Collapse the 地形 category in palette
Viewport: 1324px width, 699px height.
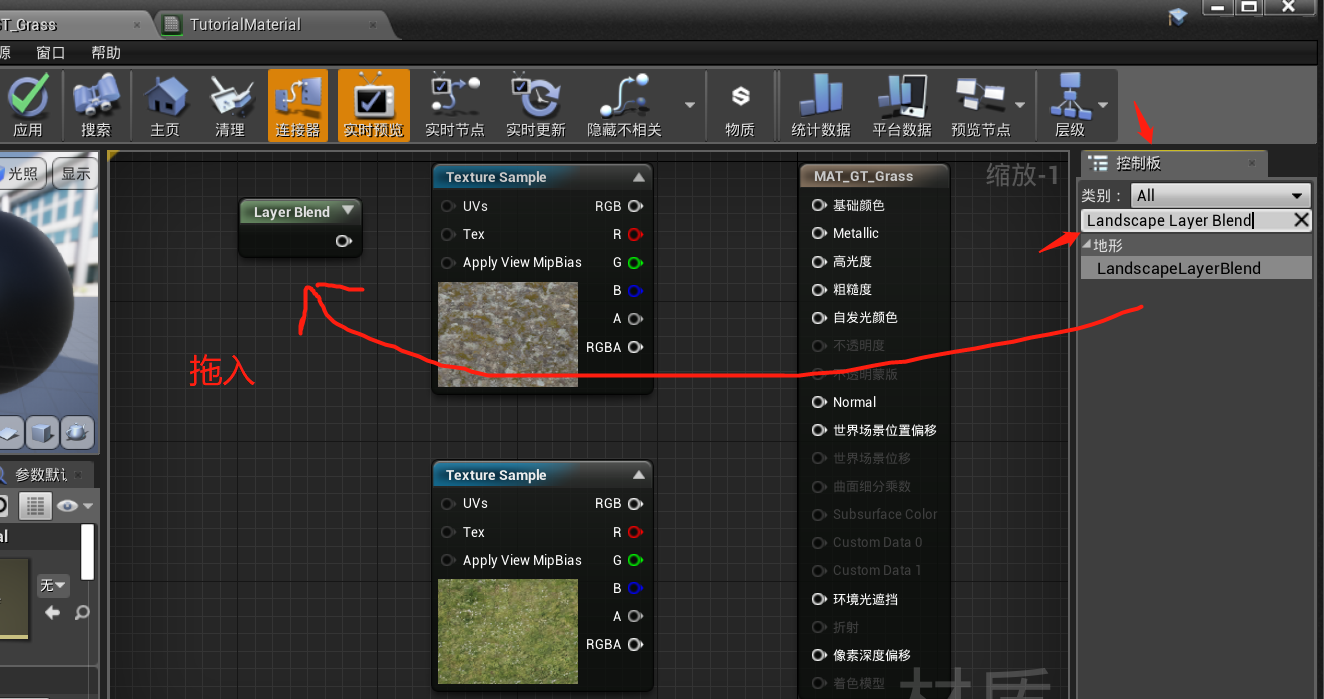(x=1085, y=243)
